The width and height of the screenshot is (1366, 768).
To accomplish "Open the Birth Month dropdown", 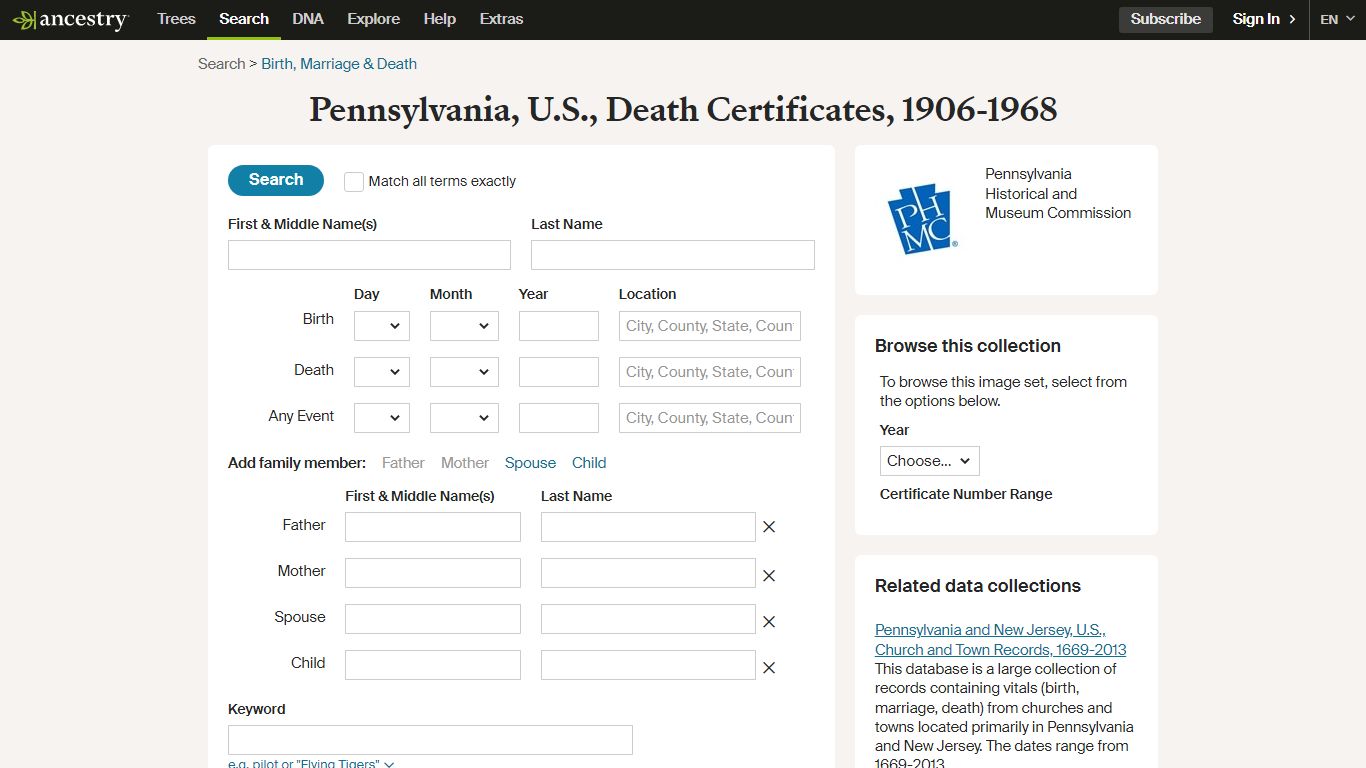I will [464, 326].
